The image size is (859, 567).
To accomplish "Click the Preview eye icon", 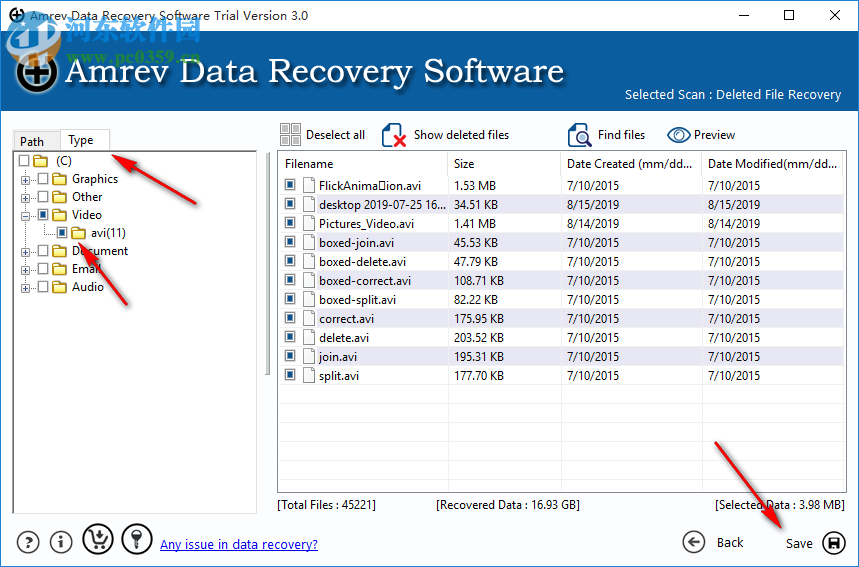I will click(x=678, y=135).
